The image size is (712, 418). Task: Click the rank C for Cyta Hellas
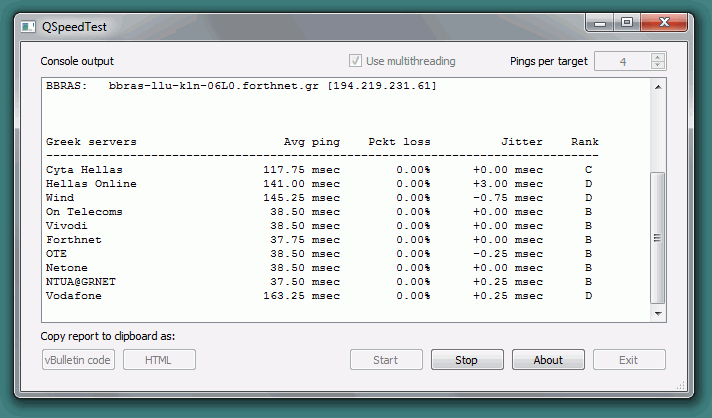tap(588, 170)
